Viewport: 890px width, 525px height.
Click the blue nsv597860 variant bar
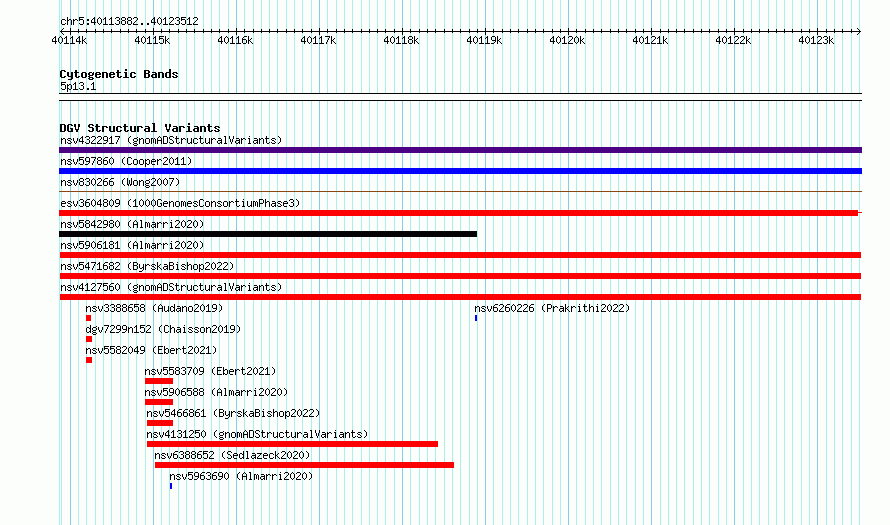(460, 171)
